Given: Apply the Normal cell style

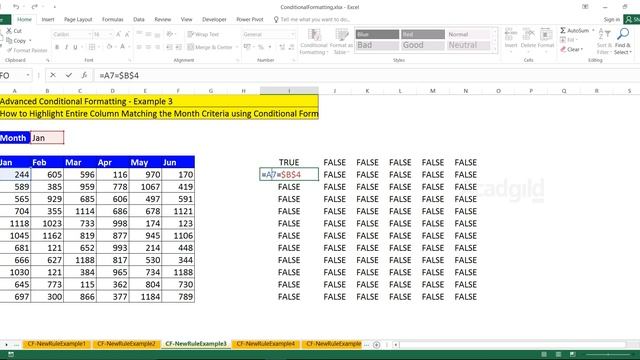Looking at the screenshot, I should click(x=469, y=34).
